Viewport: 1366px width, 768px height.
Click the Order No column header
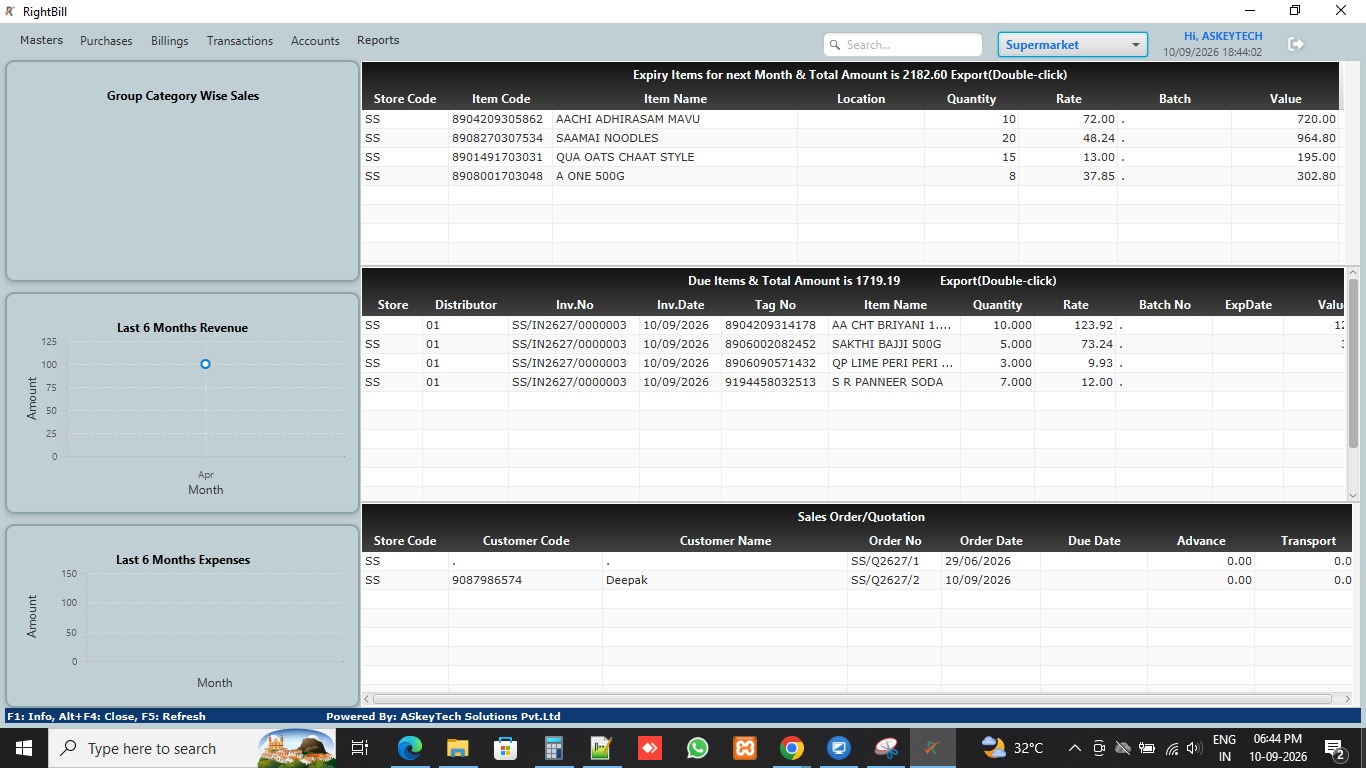point(895,541)
